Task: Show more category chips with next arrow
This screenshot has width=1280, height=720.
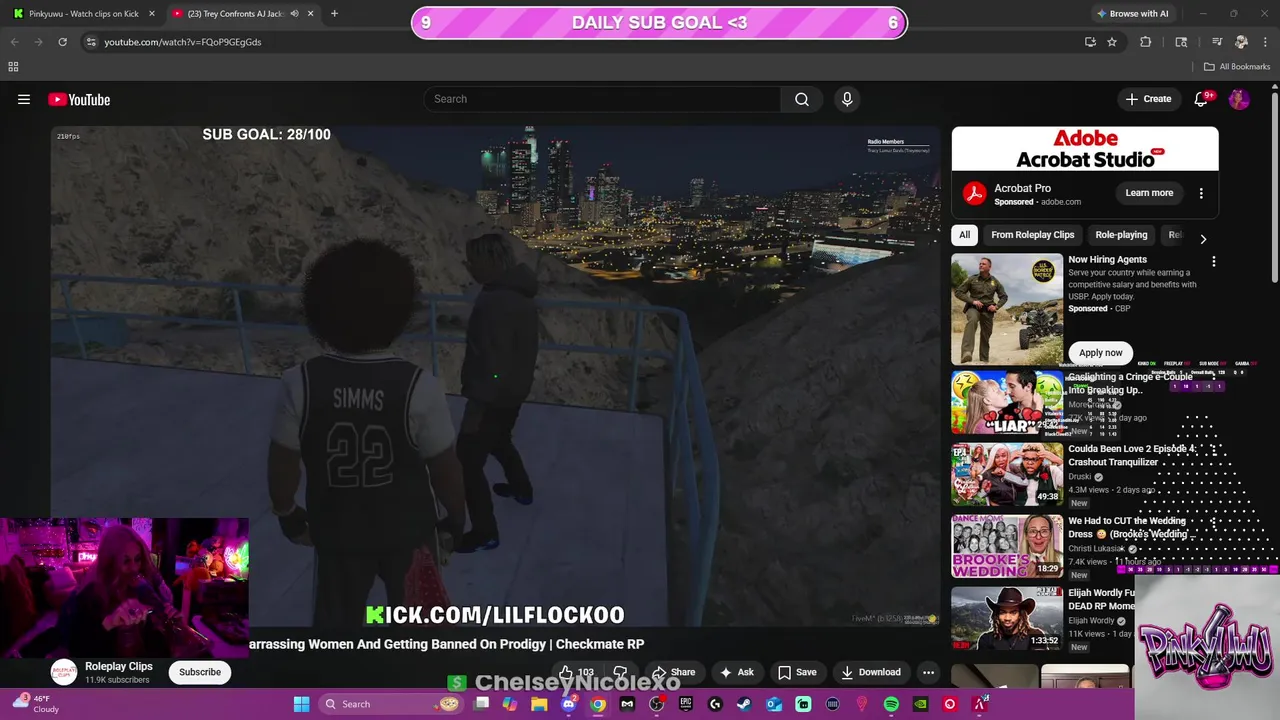Action: (1203, 239)
